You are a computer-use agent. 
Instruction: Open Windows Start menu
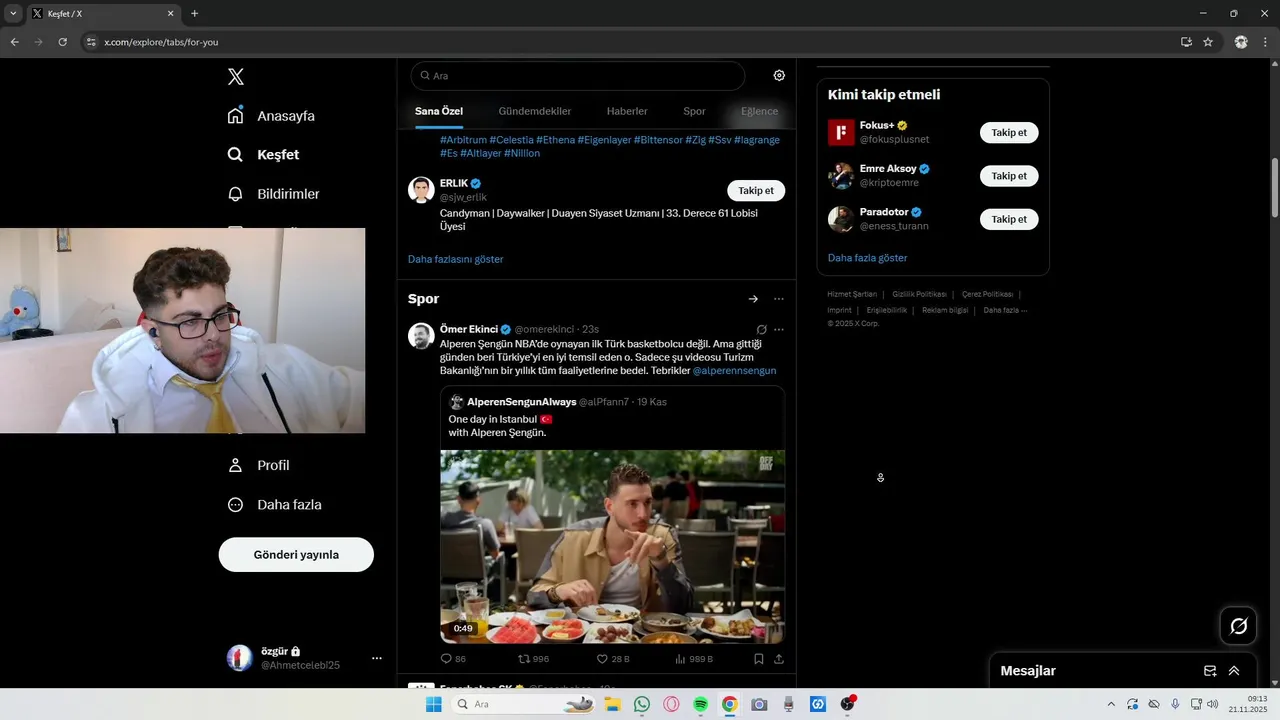point(433,704)
